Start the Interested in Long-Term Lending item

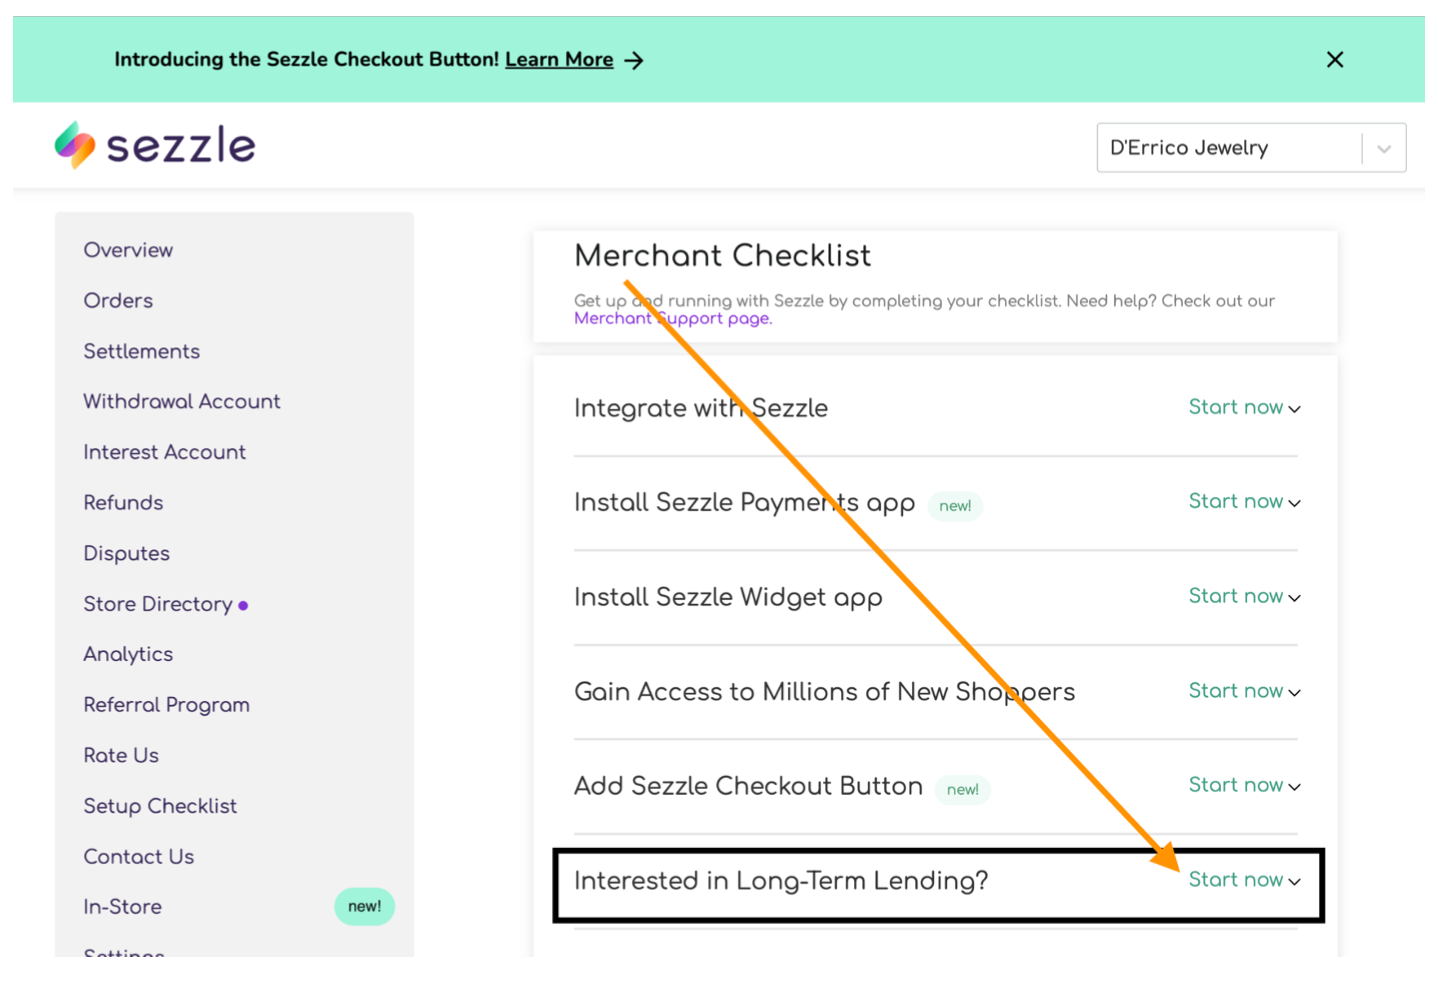[x=1243, y=880]
